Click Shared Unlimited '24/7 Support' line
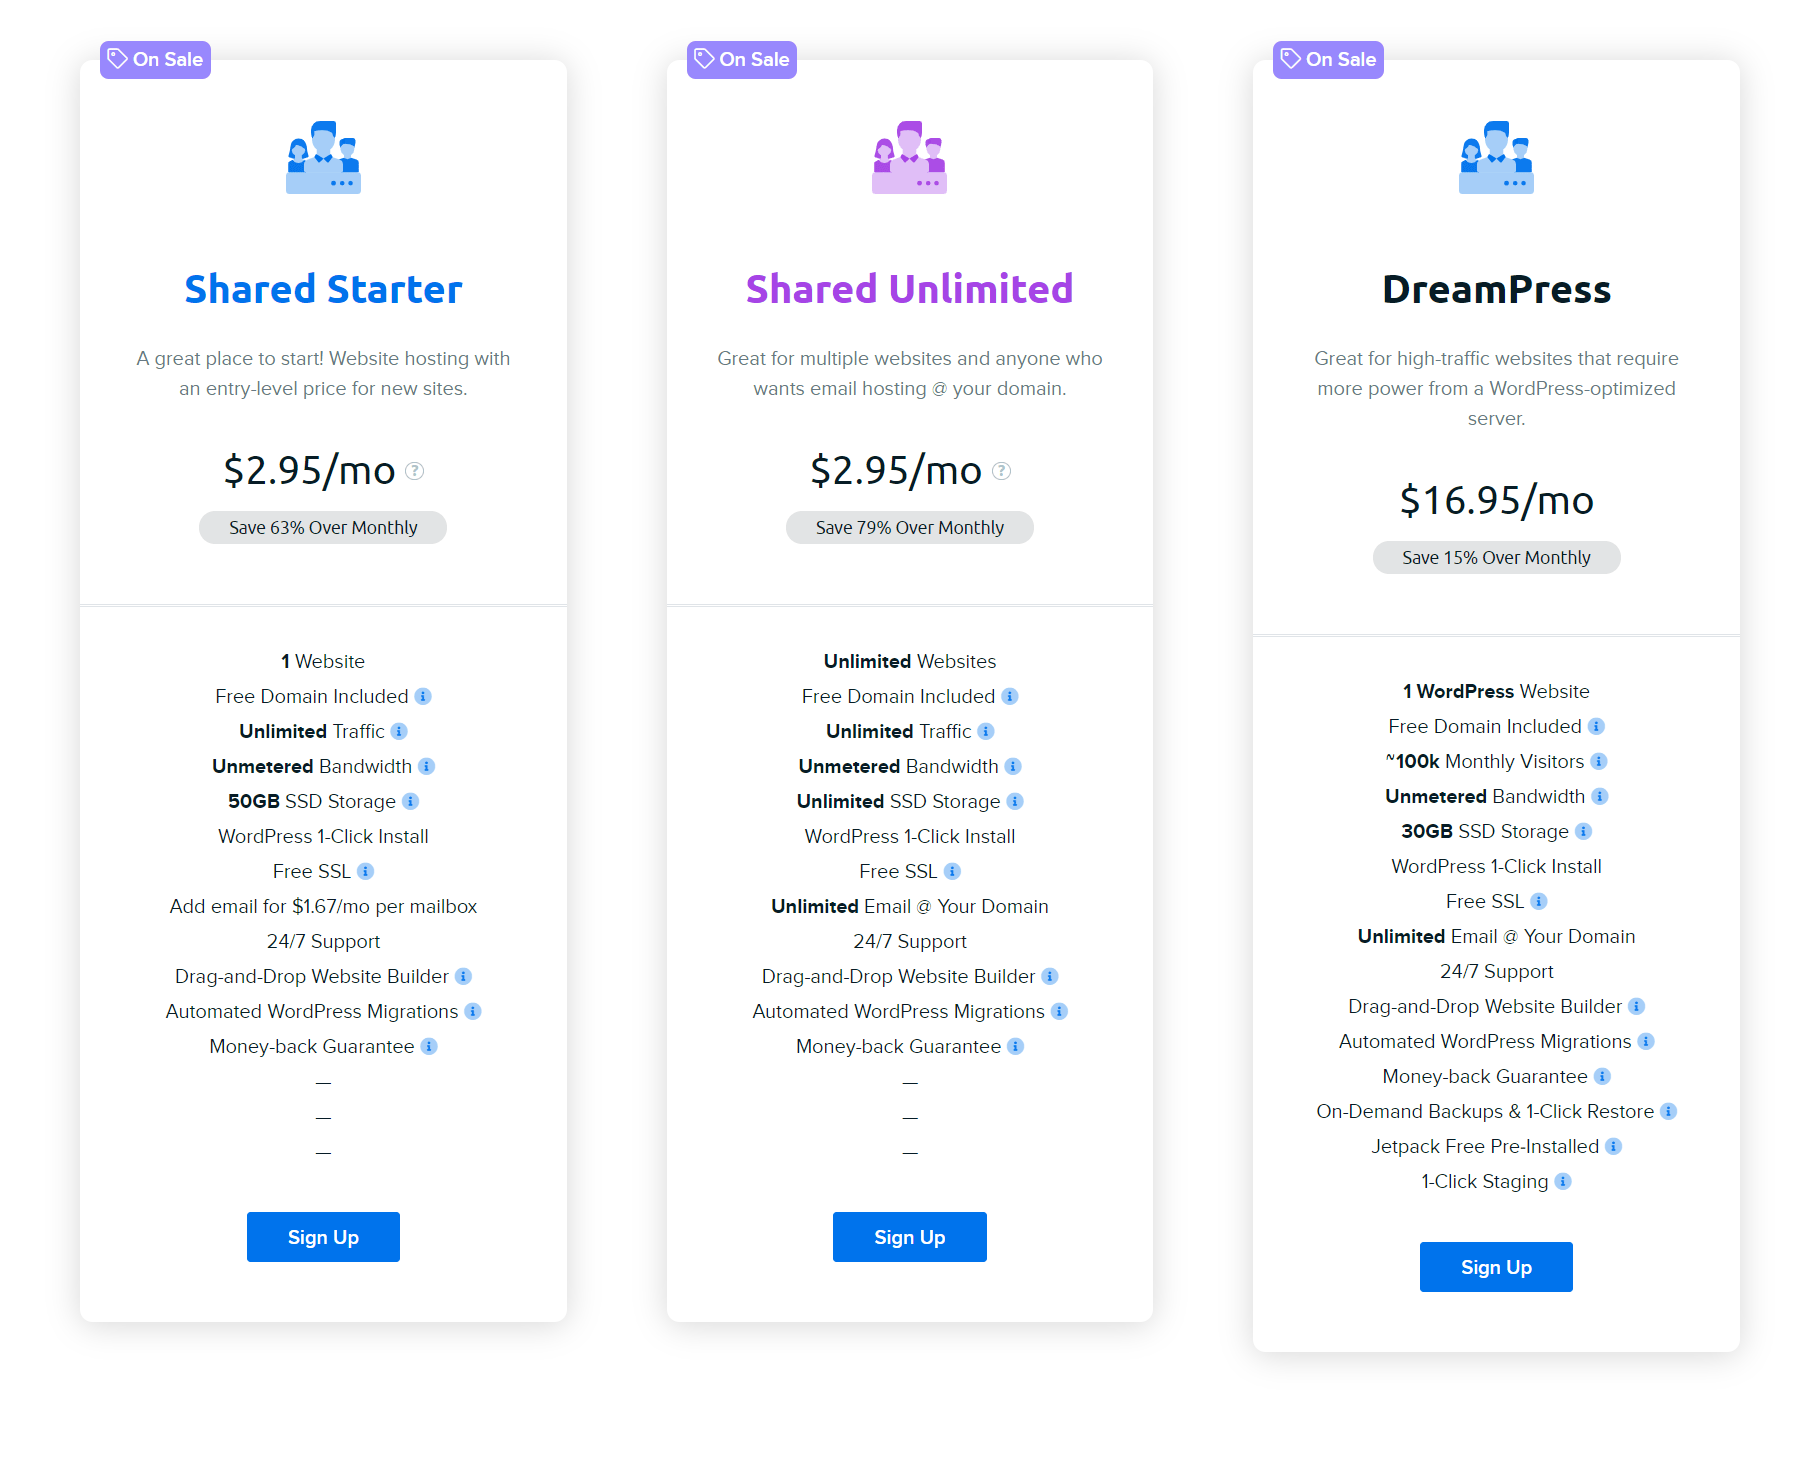 tap(910, 941)
